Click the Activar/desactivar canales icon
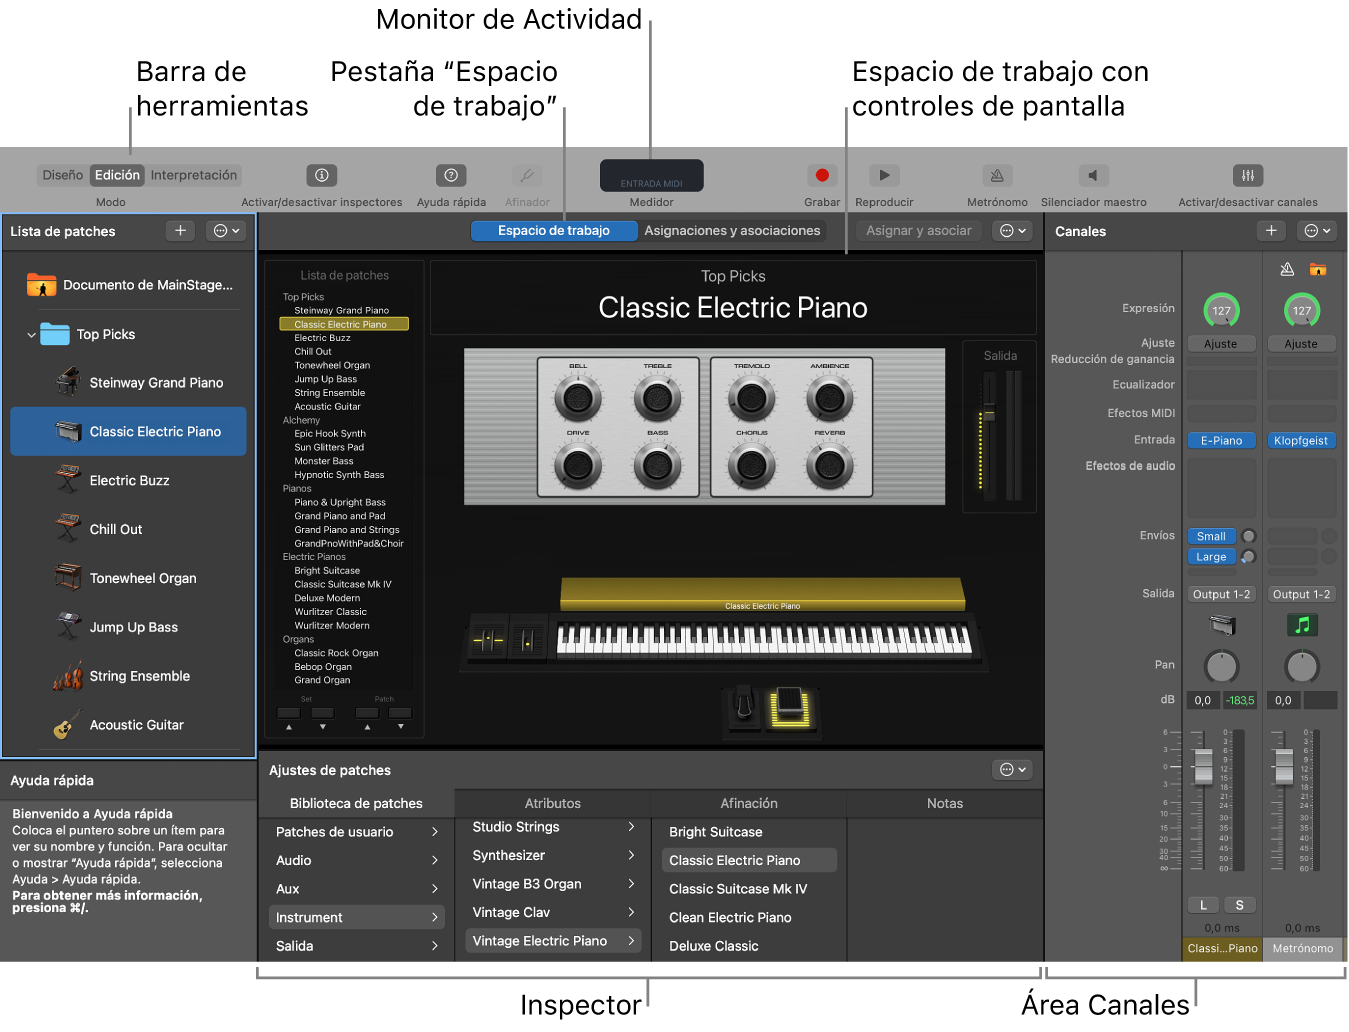The height and width of the screenshot is (1032, 1349). [x=1247, y=175]
